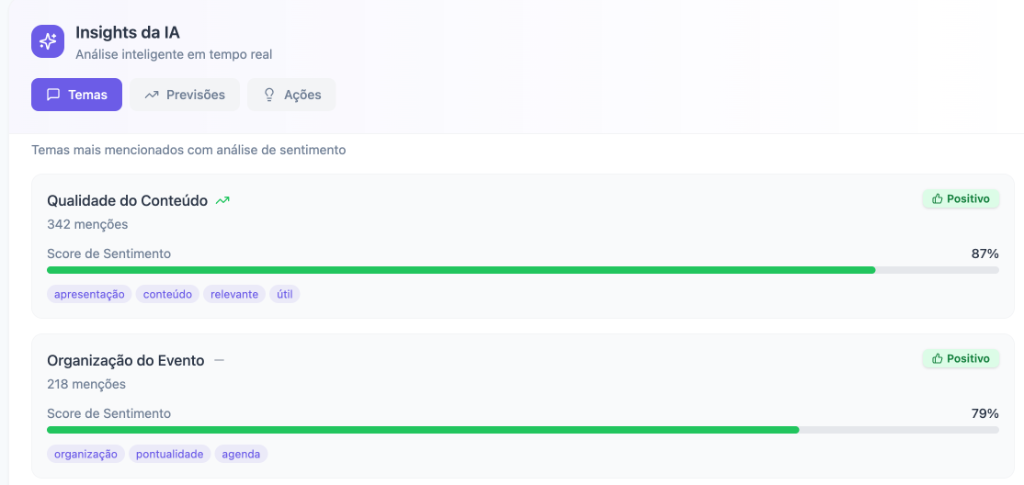Click the neutral dash icon beside Organização do Evento
This screenshot has height=485, width=1024.
click(219, 360)
